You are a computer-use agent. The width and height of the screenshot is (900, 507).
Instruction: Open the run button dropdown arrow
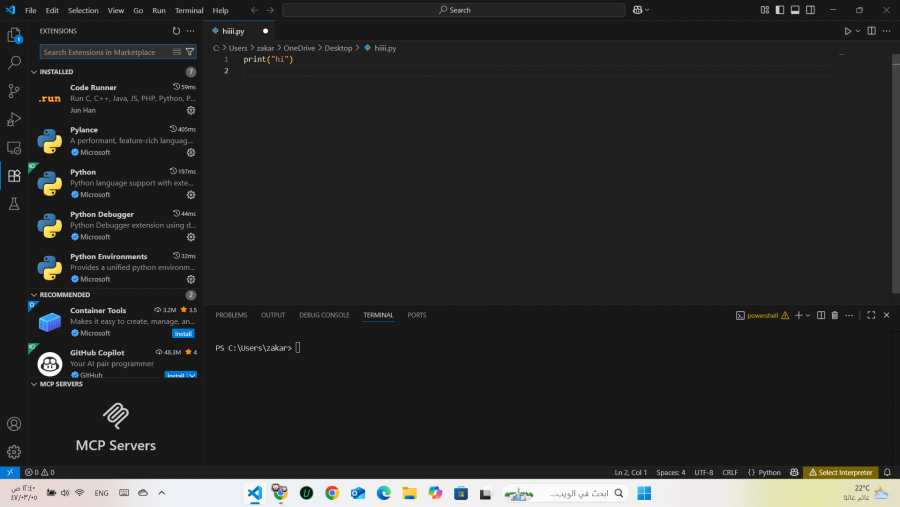point(858,31)
